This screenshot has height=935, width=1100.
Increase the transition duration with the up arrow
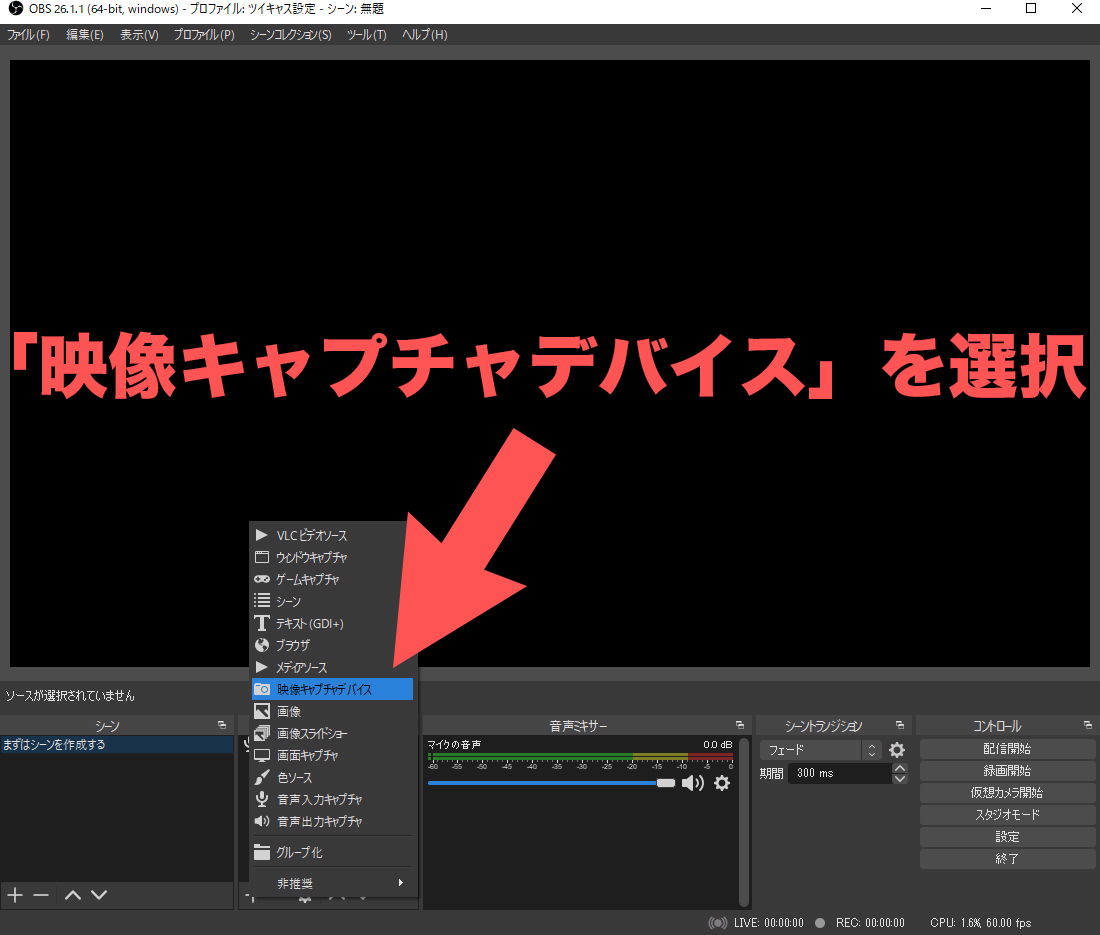click(x=899, y=768)
